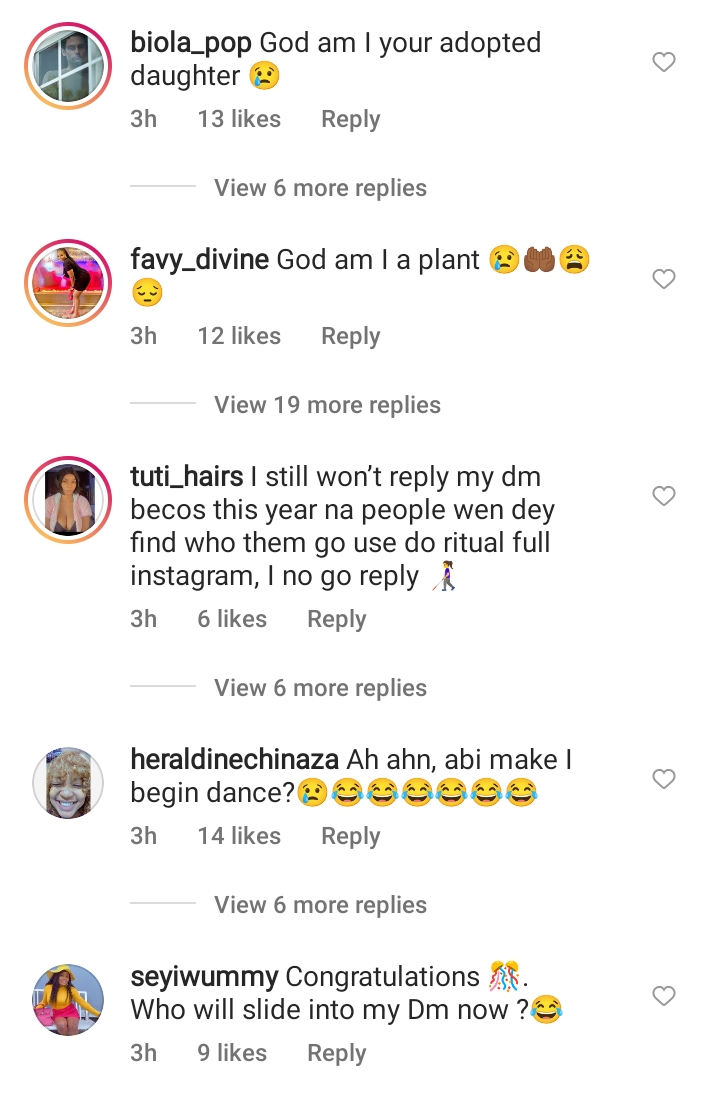Reply to biola_pop's comment
This screenshot has width=720, height=1099.
350,119
